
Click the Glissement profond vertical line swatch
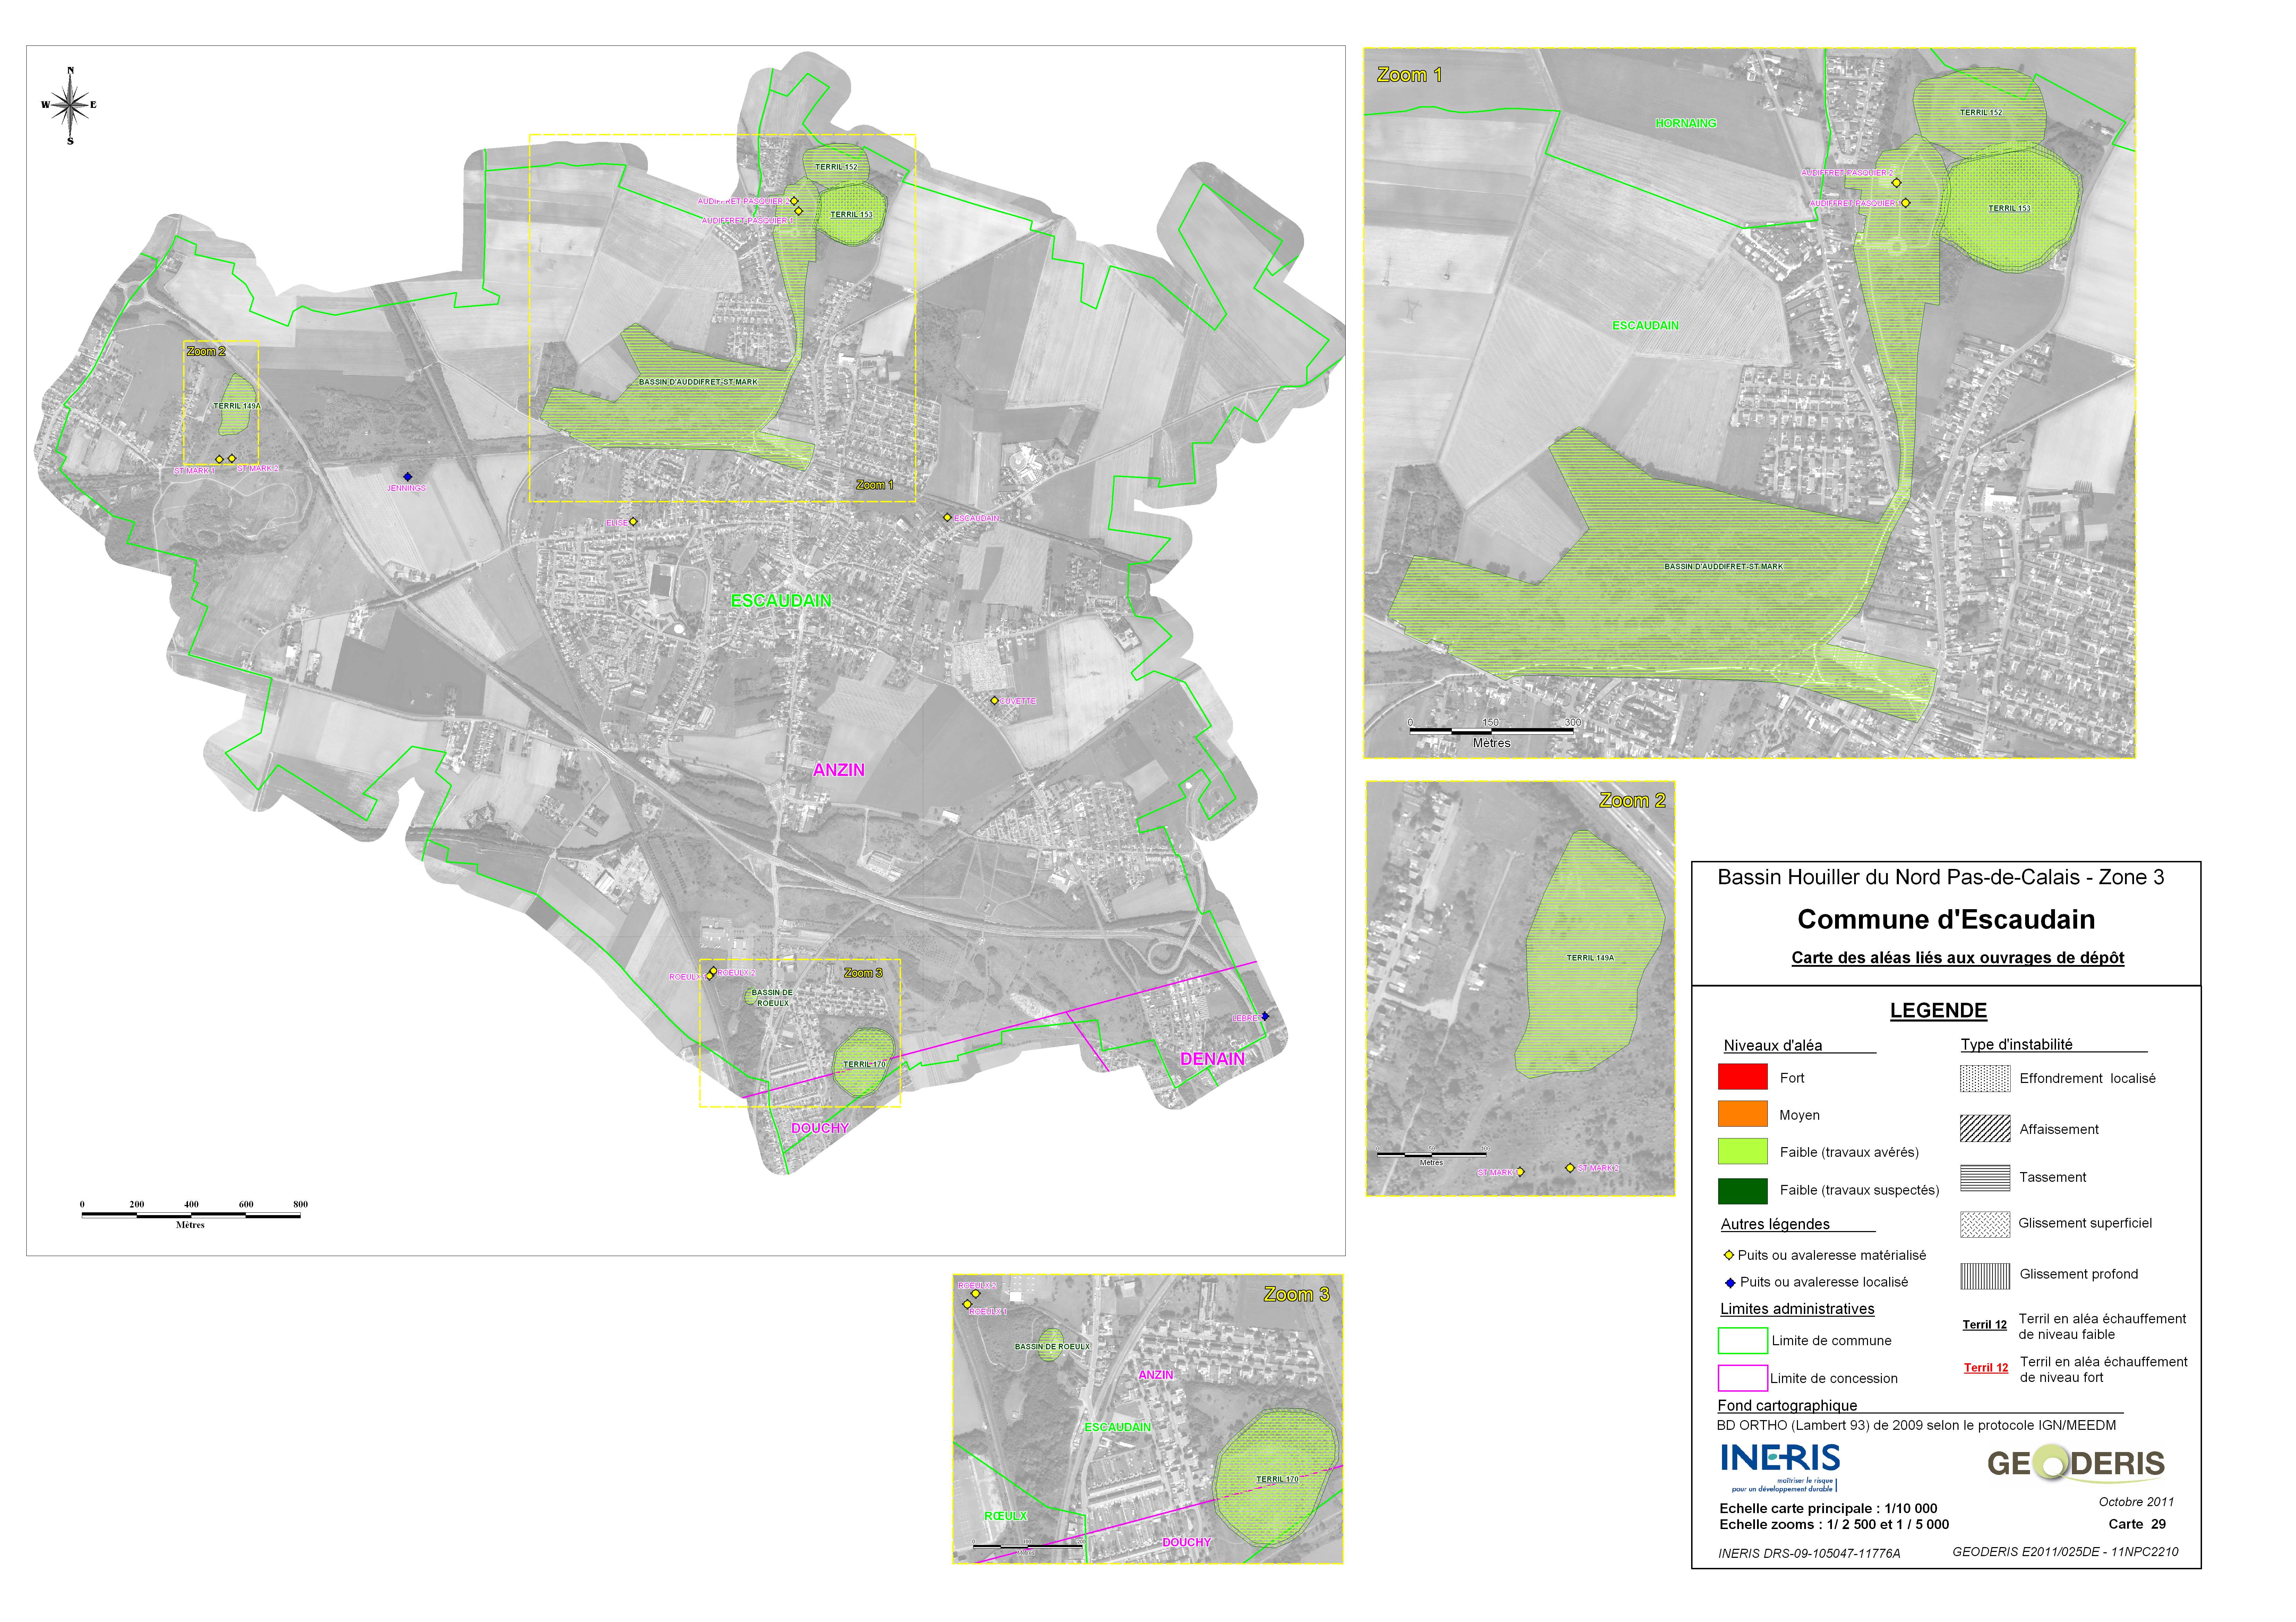1985,1276
